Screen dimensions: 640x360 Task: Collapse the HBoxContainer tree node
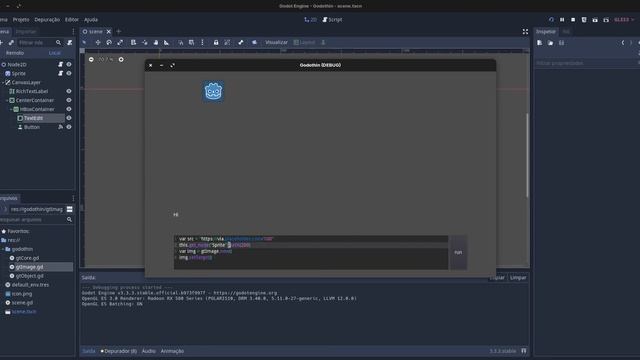click(11, 109)
